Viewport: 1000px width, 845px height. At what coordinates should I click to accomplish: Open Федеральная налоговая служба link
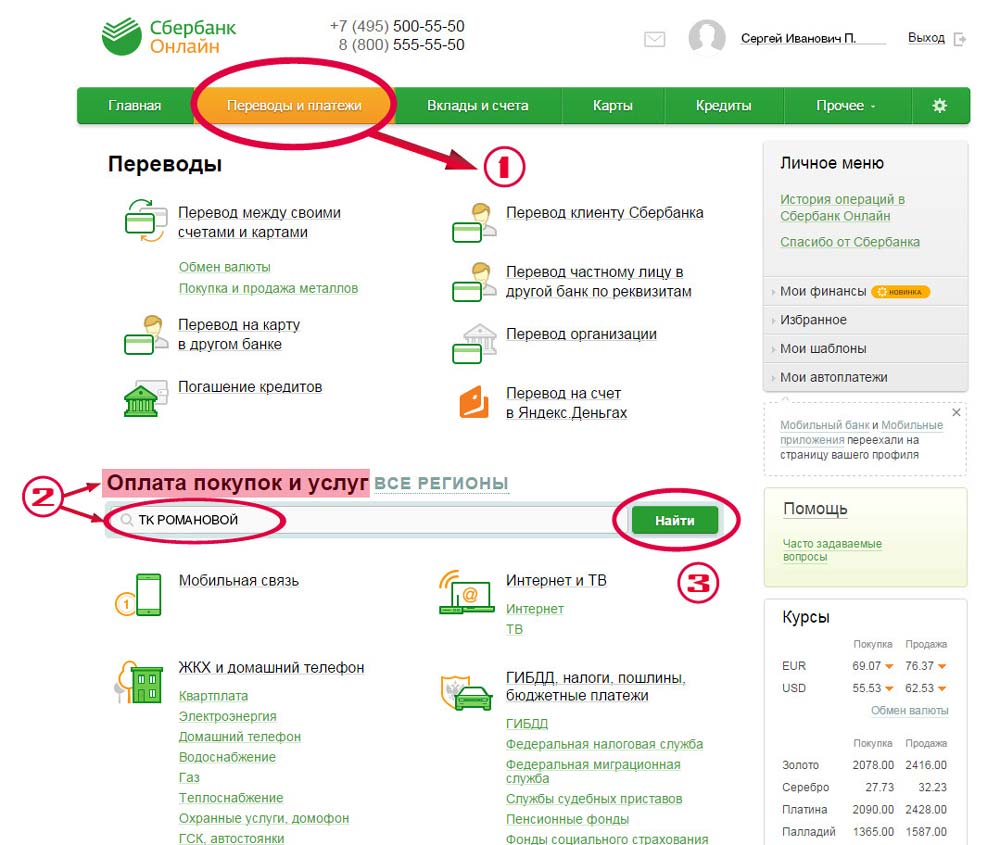(x=605, y=744)
